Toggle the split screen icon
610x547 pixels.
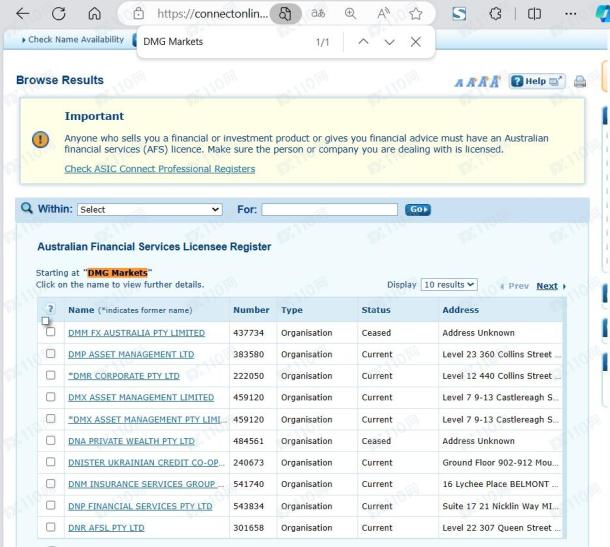point(534,14)
